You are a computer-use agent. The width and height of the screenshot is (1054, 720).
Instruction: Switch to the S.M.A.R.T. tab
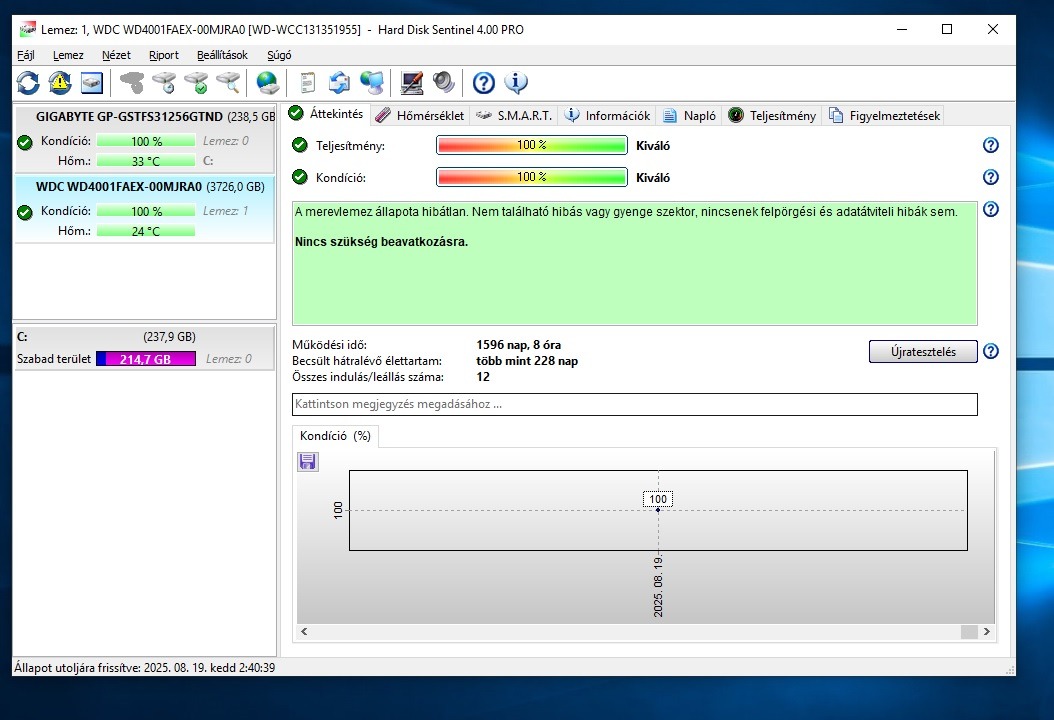[x=514, y=116]
